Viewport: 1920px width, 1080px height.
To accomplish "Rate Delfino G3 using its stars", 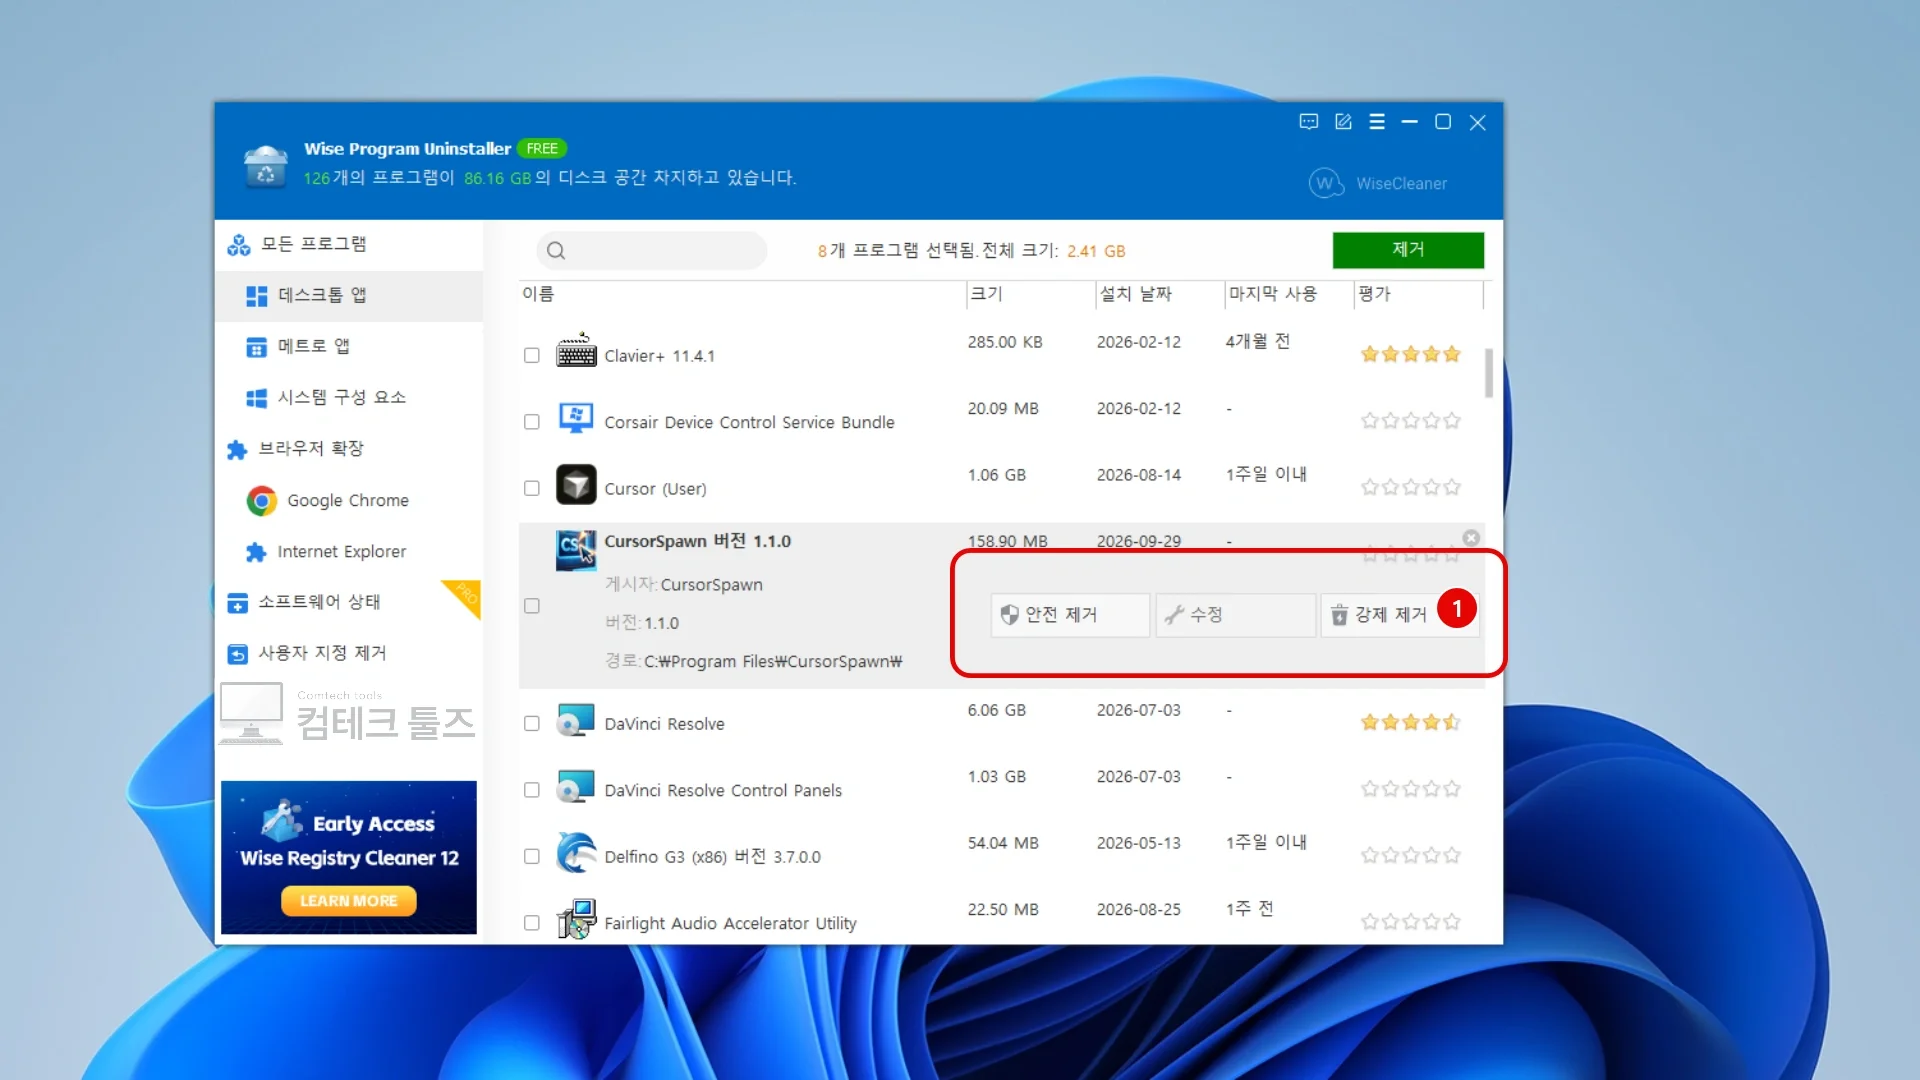I will (1410, 855).
